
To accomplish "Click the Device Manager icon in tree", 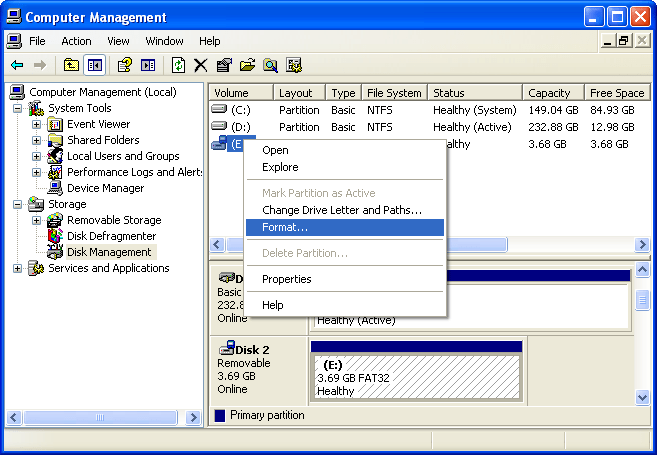I will pos(55,188).
